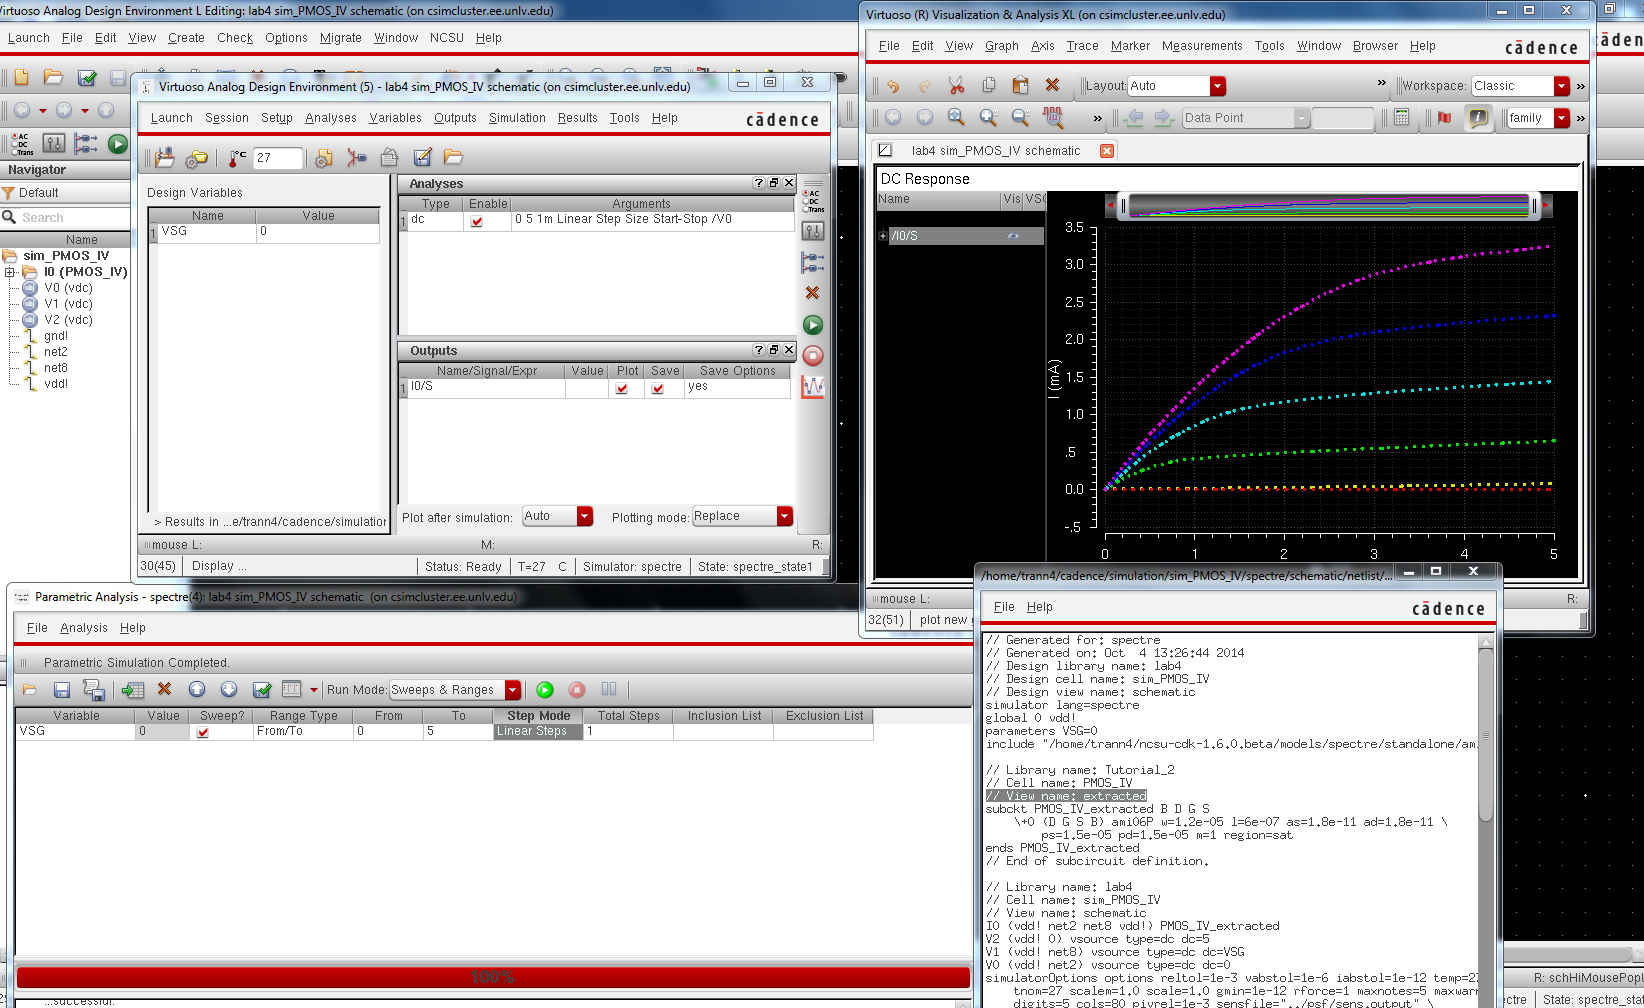Open Analyses menu in ADE window
This screenshot has width=1644, height=1008.
[x=331, y=118]
